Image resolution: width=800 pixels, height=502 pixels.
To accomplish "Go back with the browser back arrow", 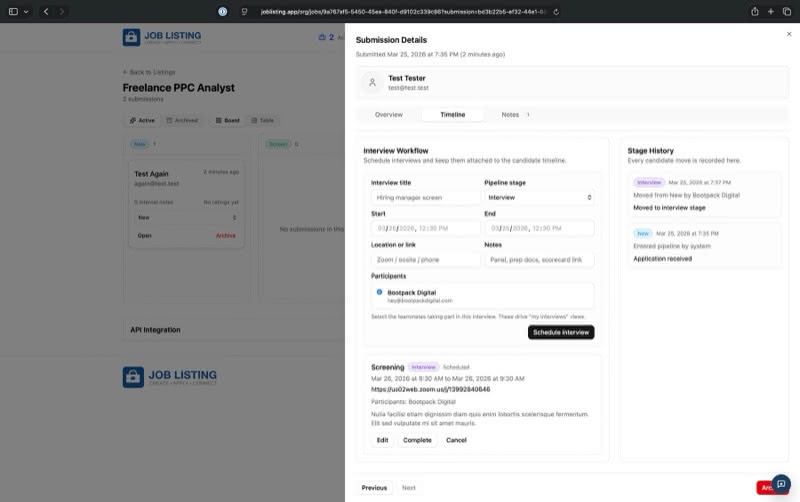I will click(46, 11).
